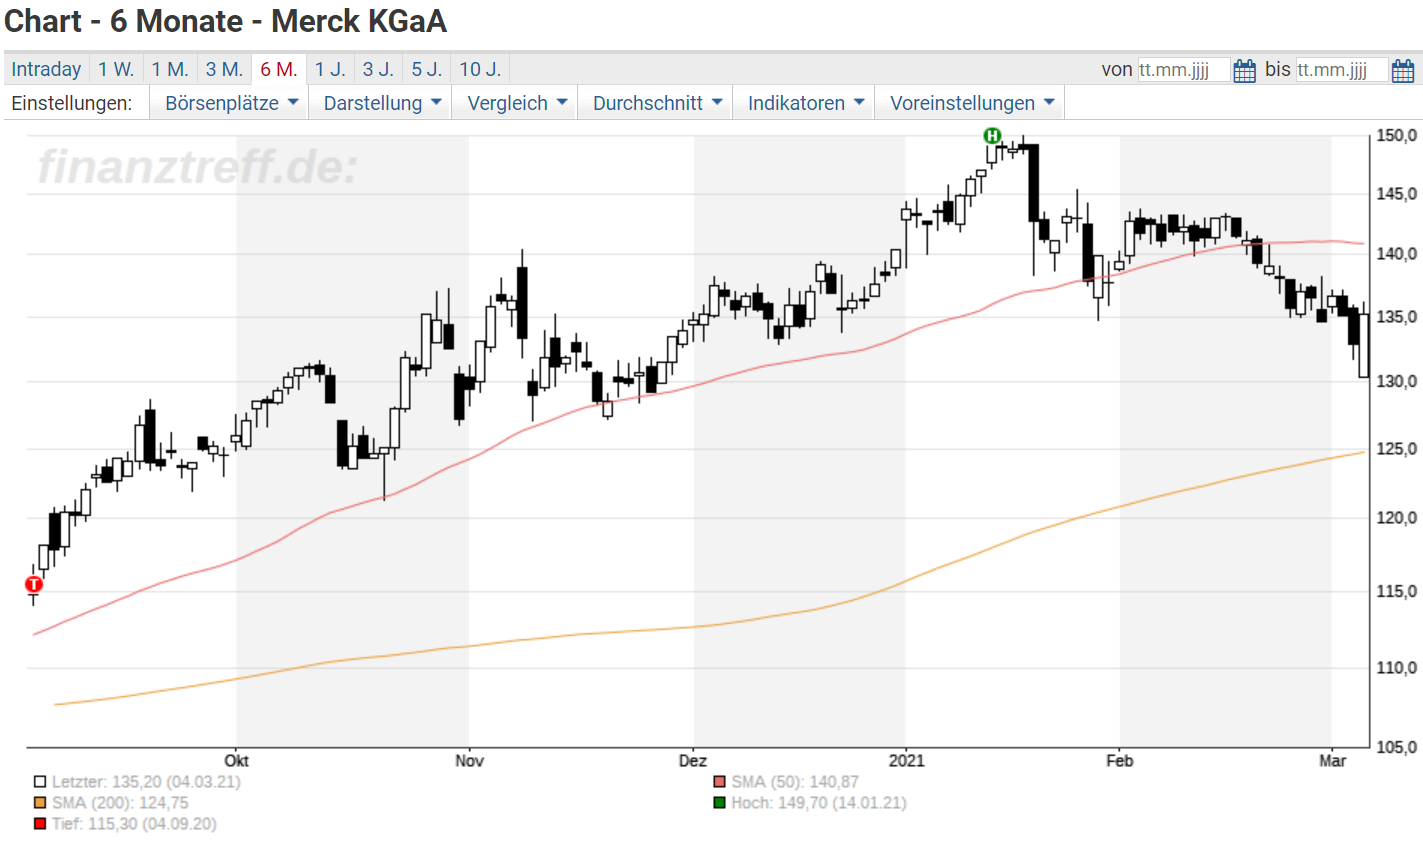Image resolution: width=1423 pixels, height=844 pixels.
Task: Click the red T low marker
Action: pyautogui.click(x=34, y=584)
